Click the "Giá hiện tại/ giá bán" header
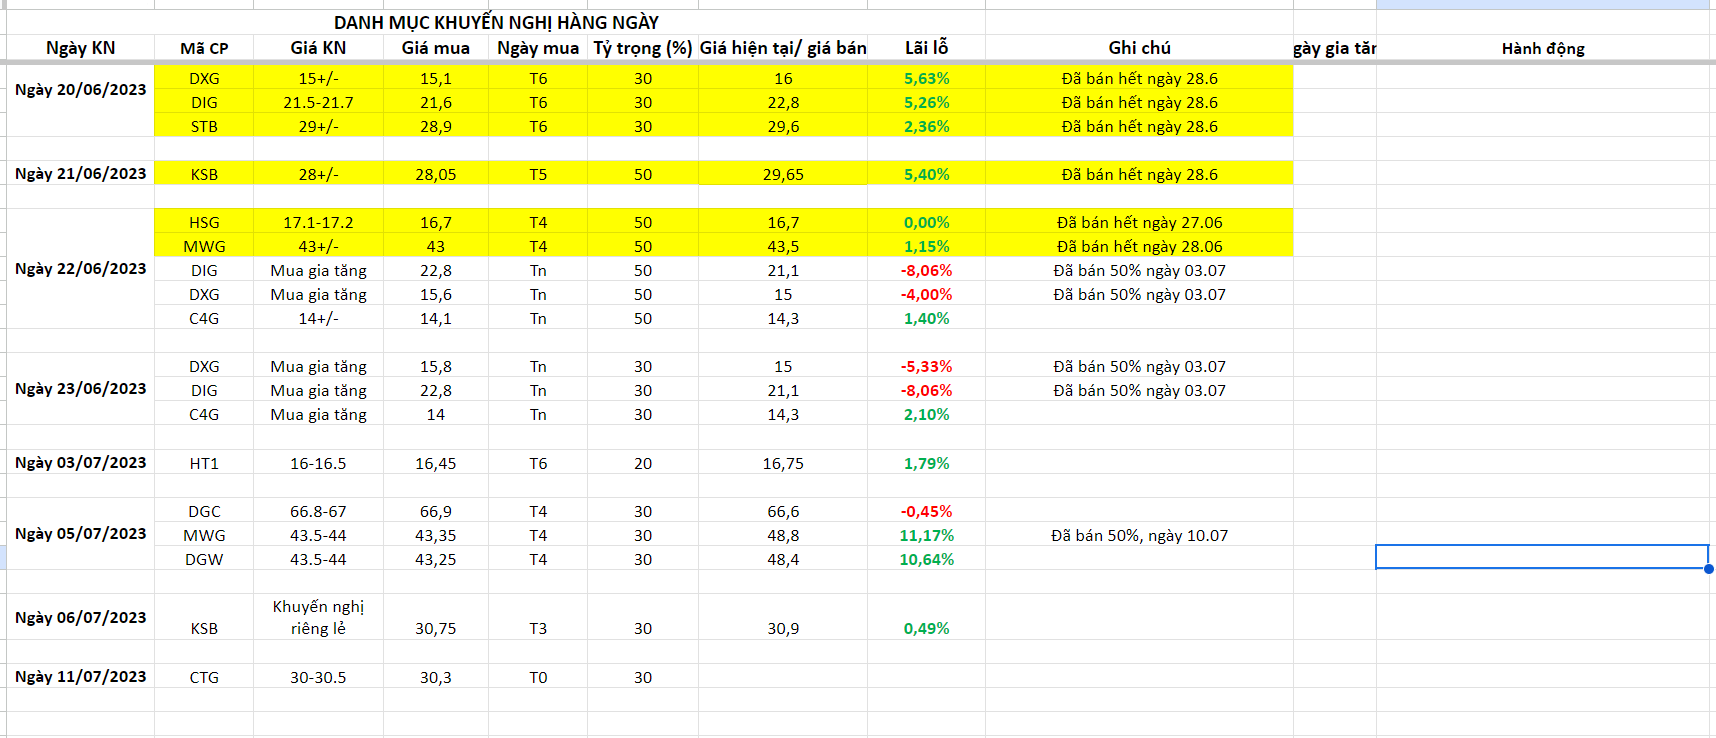 click(783, 48)
